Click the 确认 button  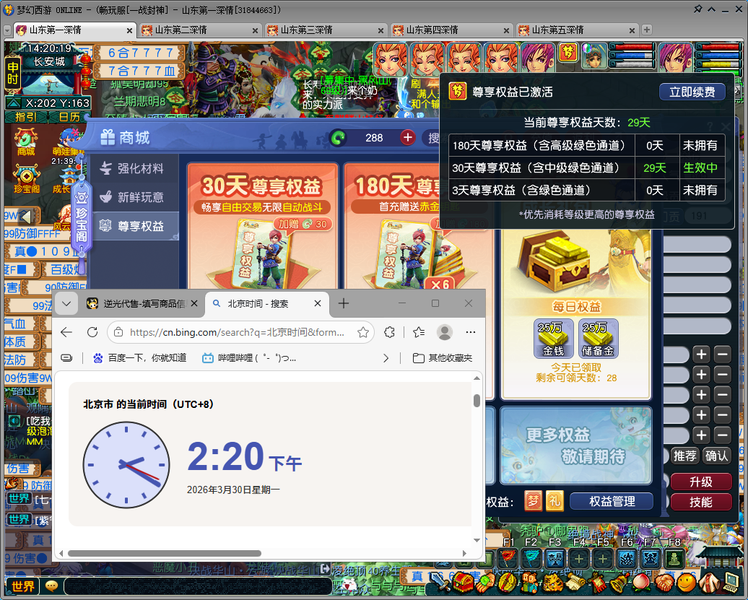(x=717, y=456)
